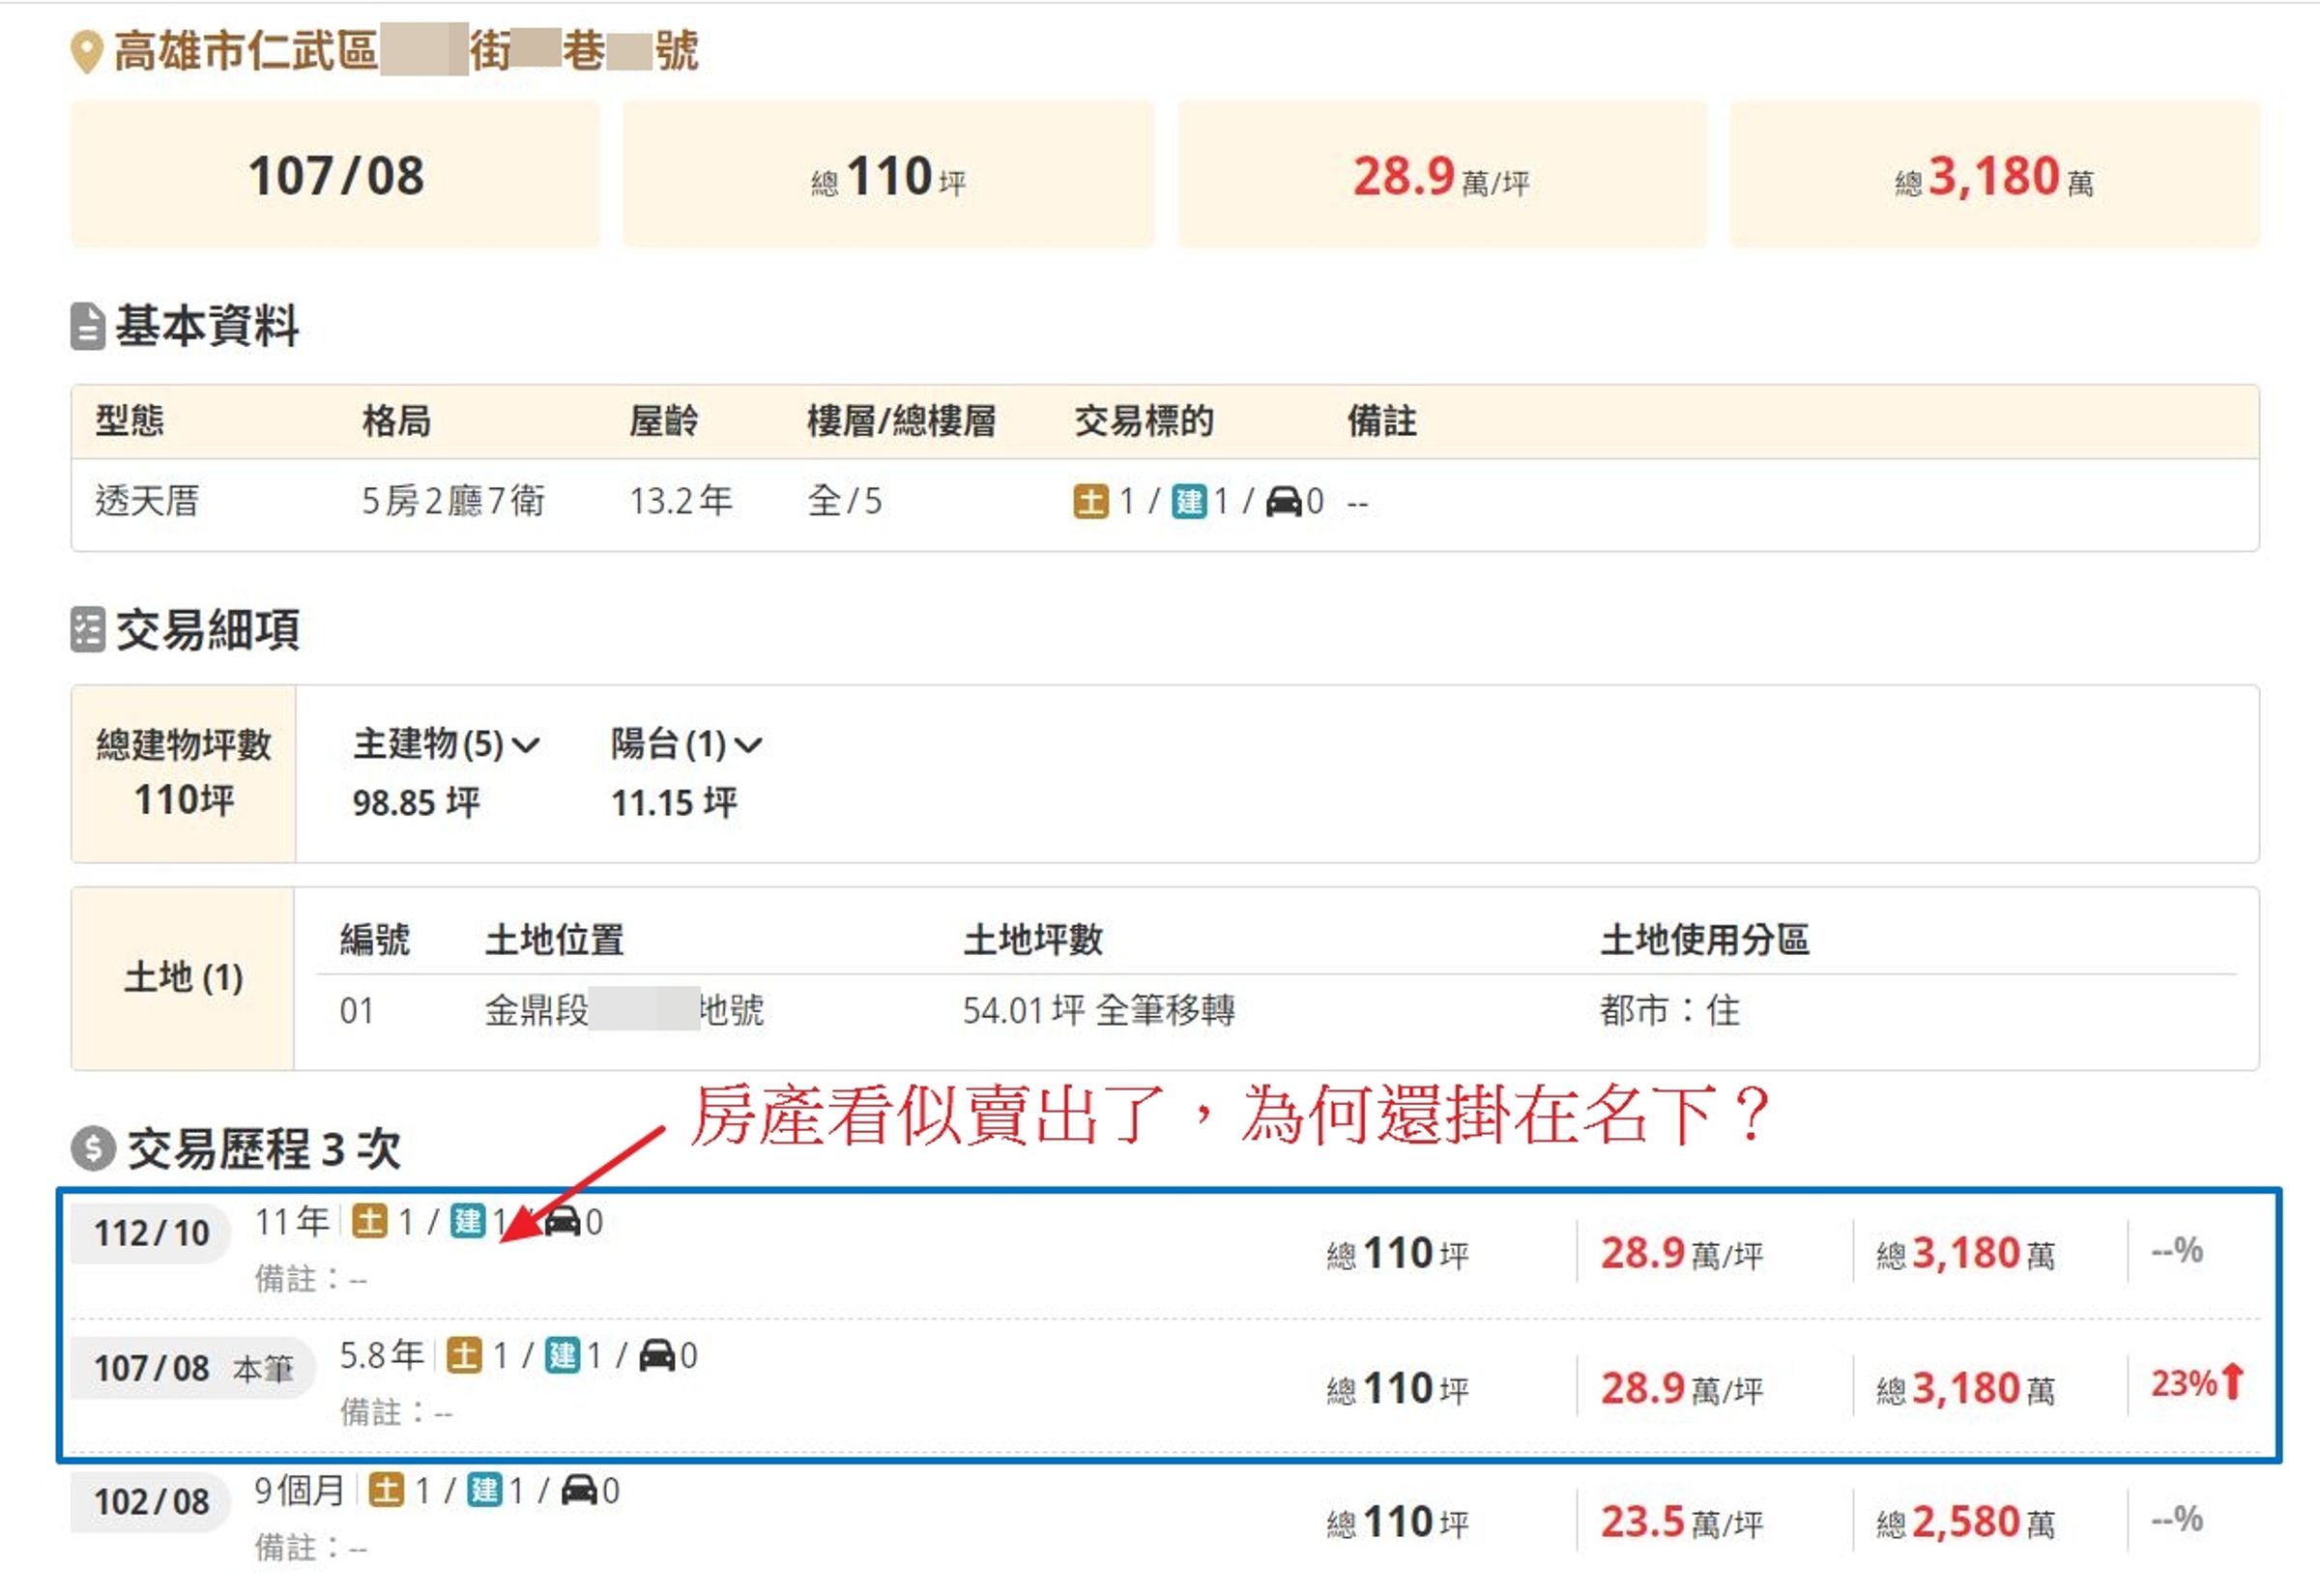Click the 總 3,180 萬 summary card at top
This screenshot has height=1596, width=2320.
click(x=1995, y=174)
